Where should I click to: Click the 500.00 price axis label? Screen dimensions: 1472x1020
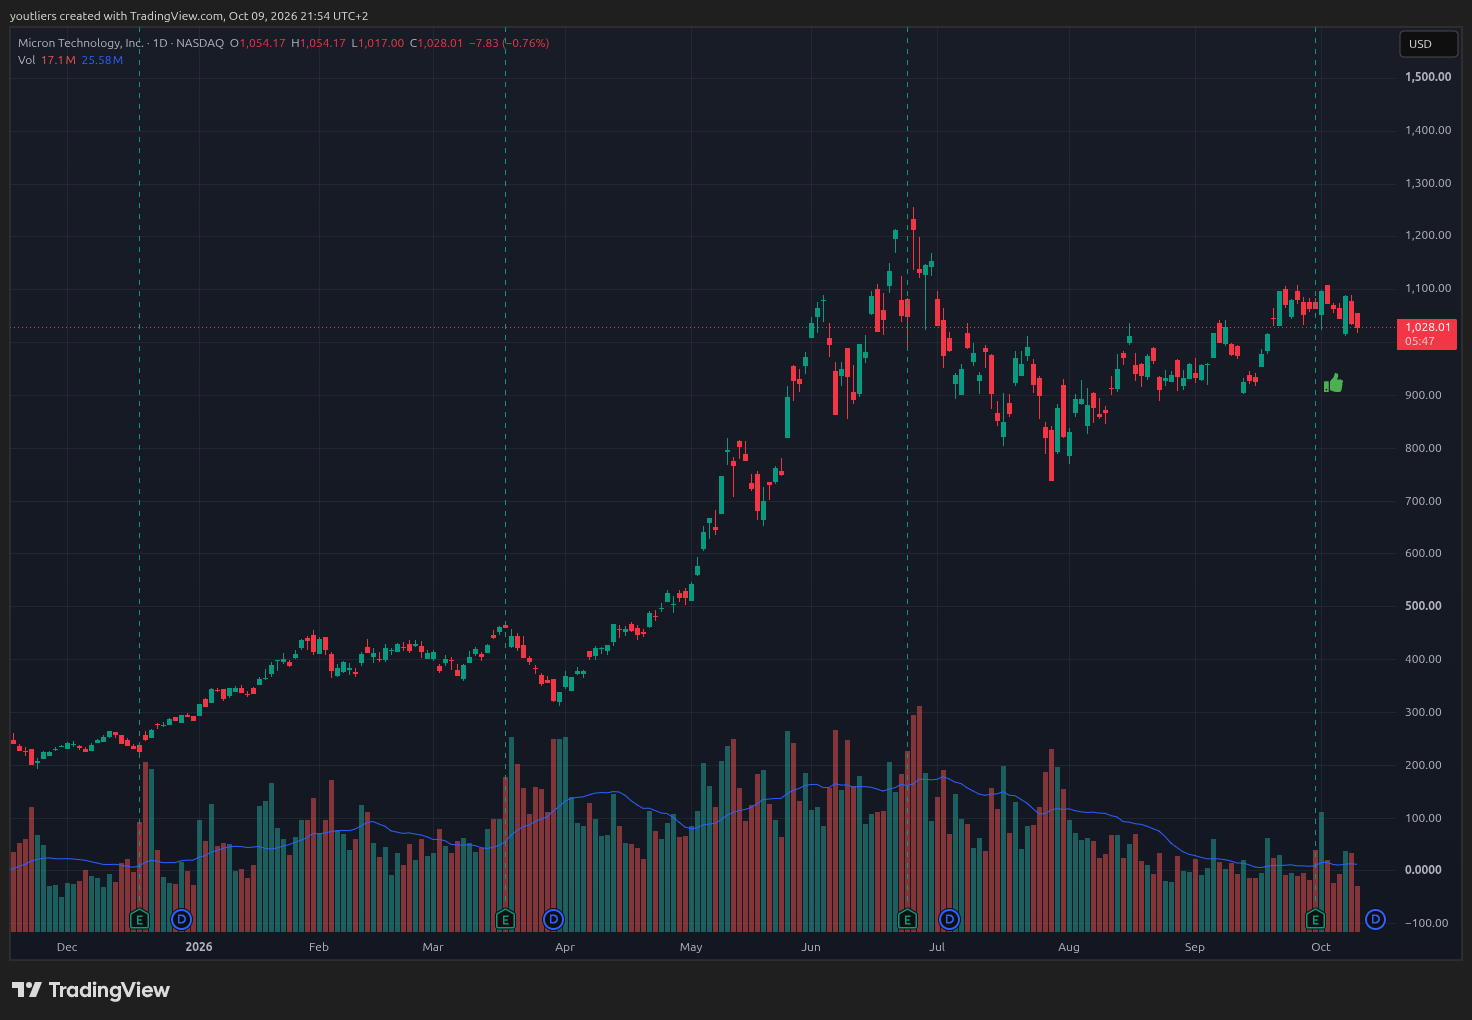point(1423,606)
